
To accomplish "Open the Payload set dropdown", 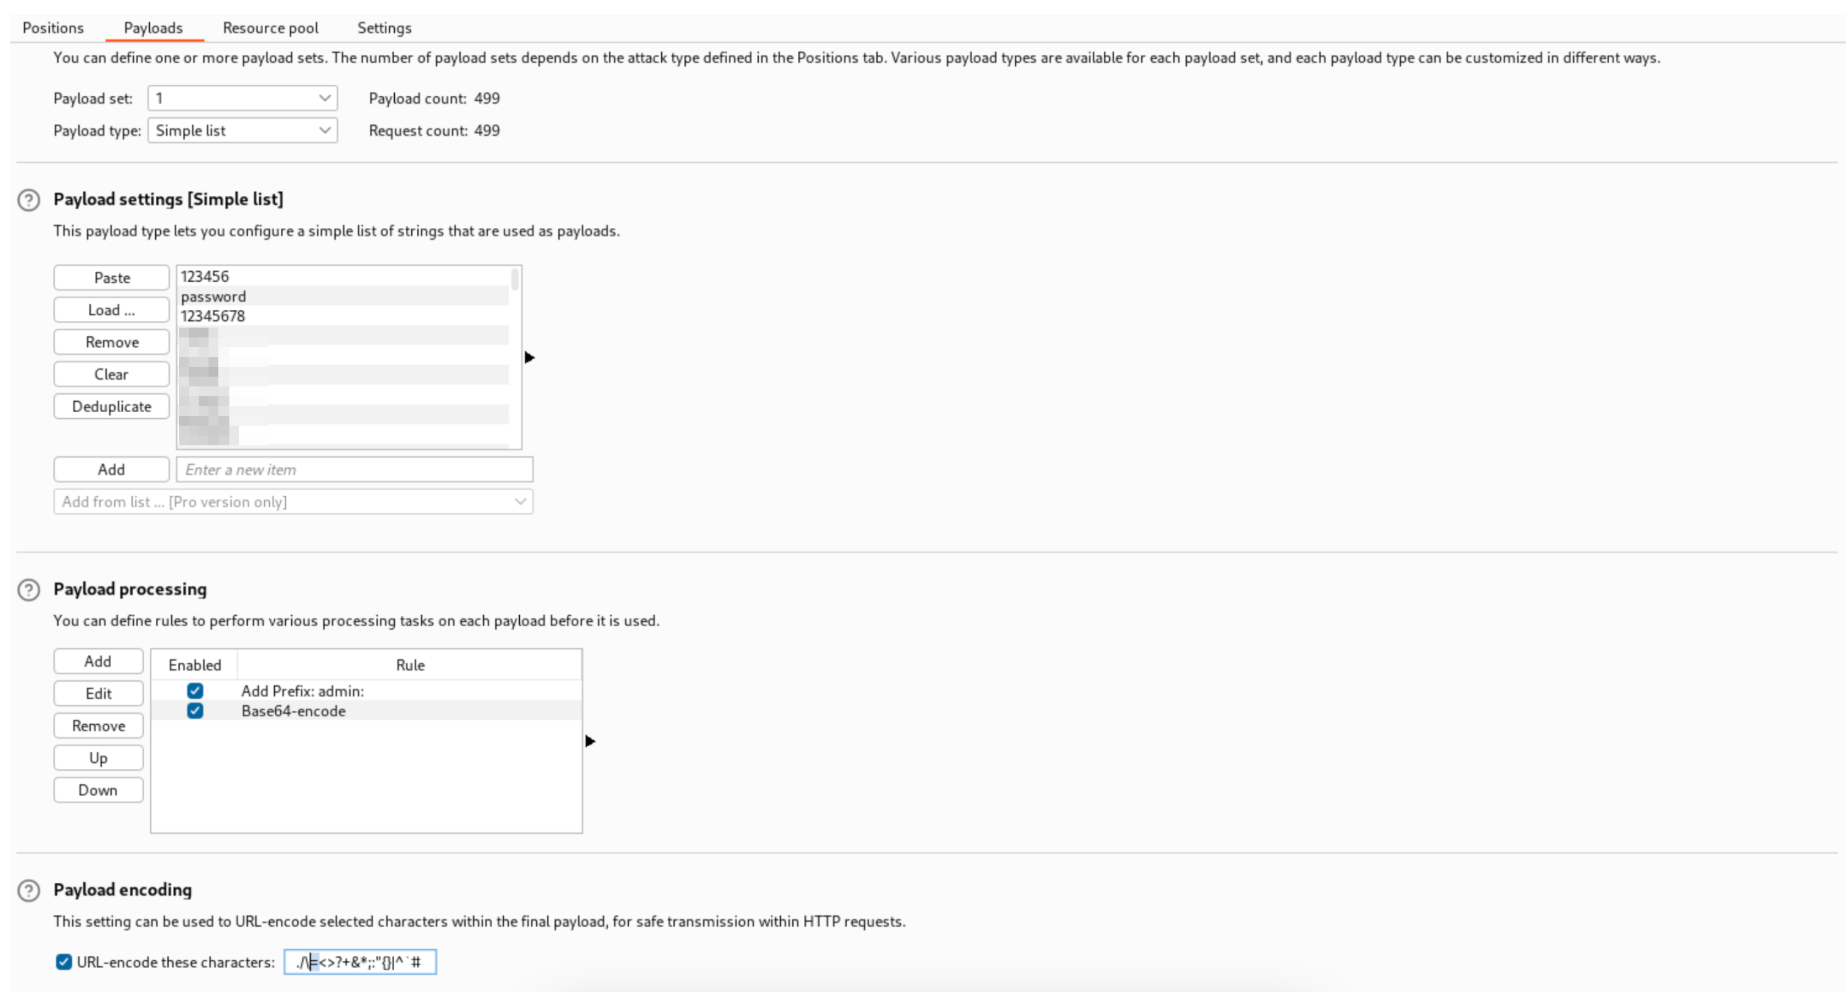I will 242,98.
